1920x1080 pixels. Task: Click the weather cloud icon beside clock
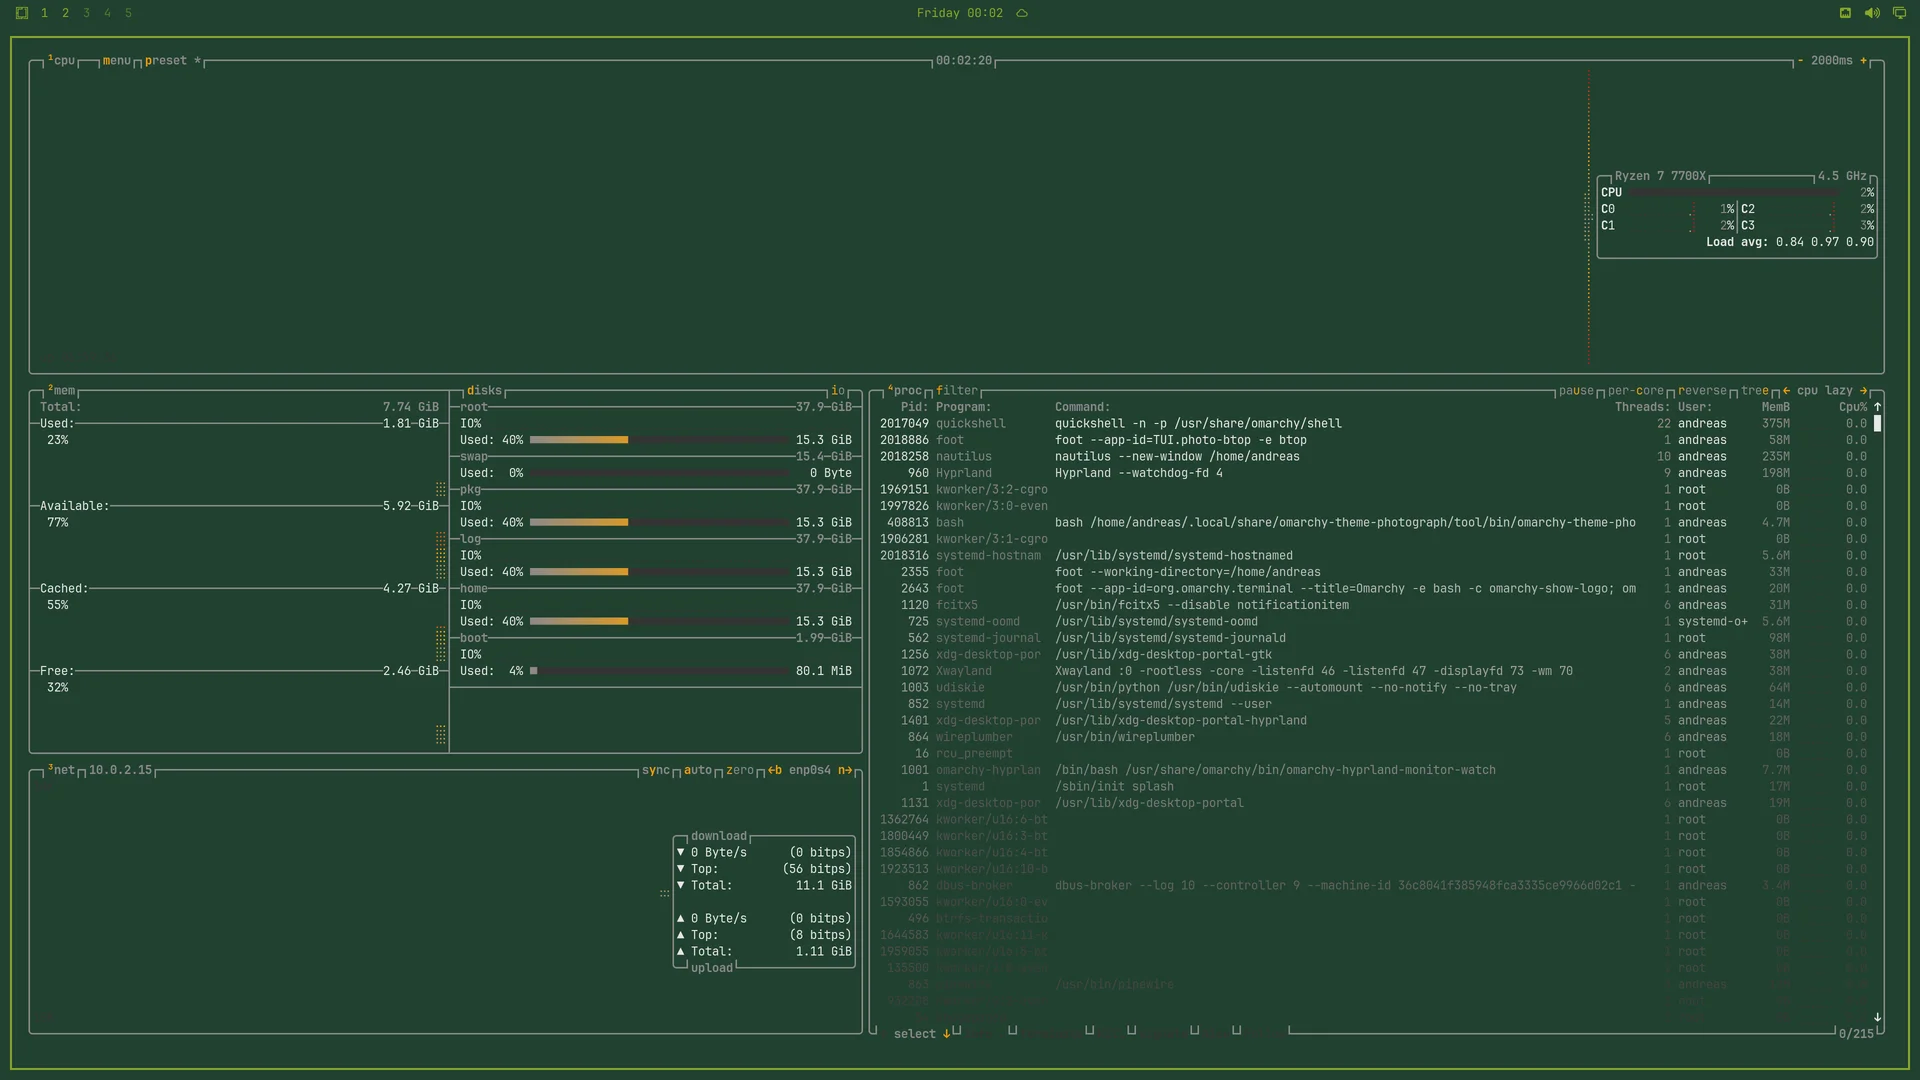[1022, 13]
